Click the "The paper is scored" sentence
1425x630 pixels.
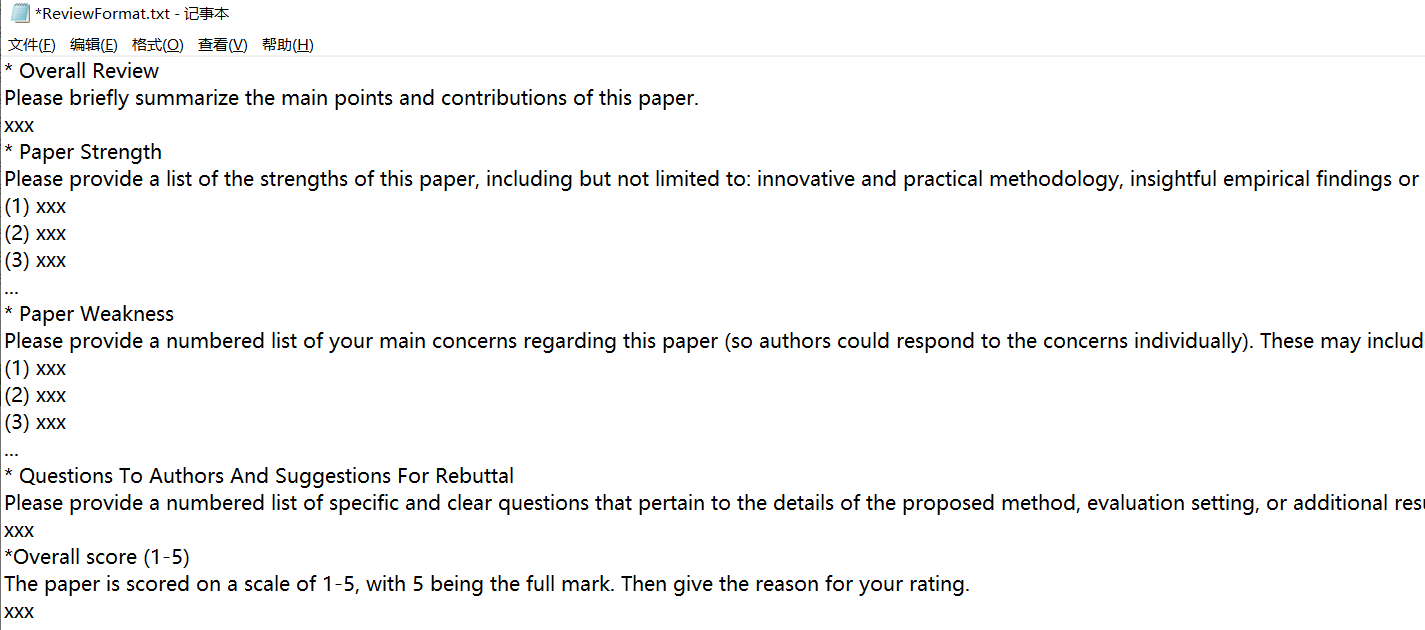(x=486, y=584)
